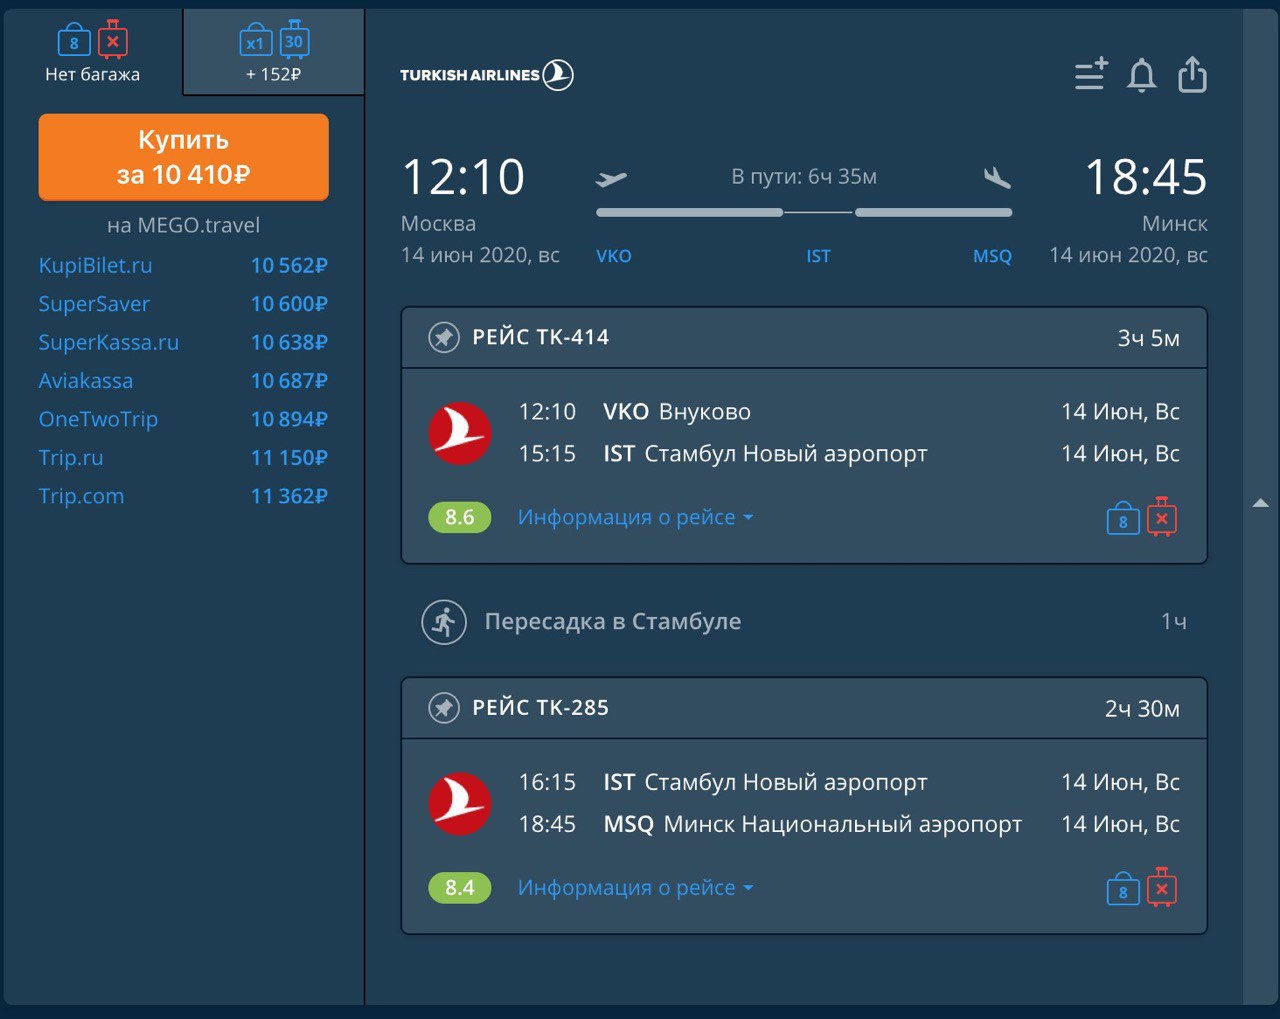Open the SuperSaver offer link
The height and width of the screenshot is (1019, 1280).
click(x=94, y=304)
